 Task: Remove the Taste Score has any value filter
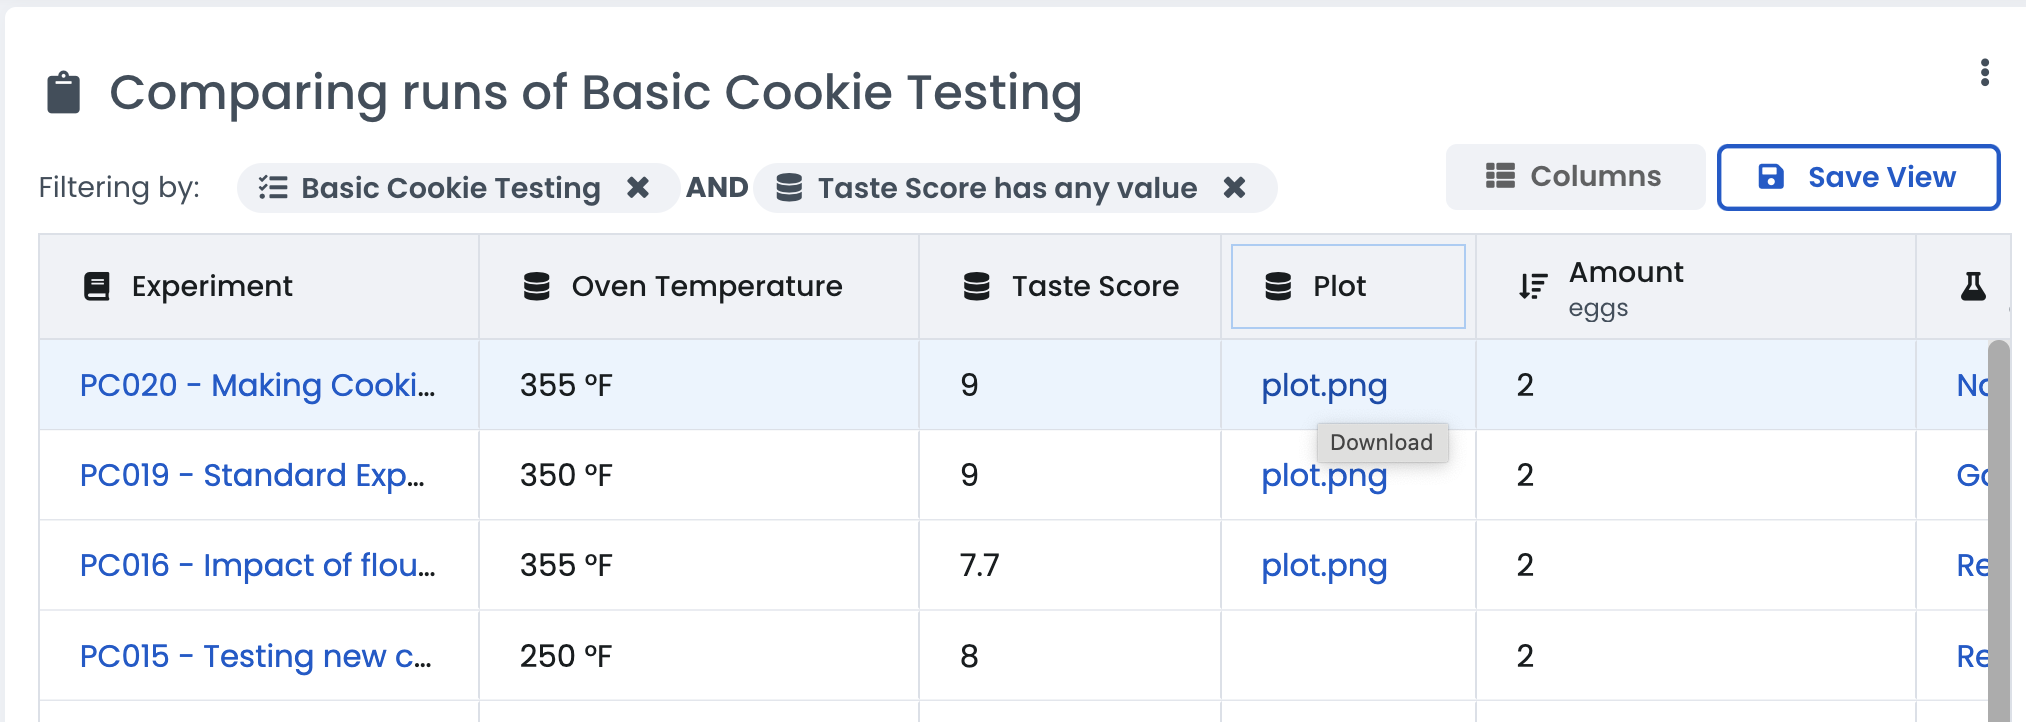pyautogui.click(x=1234, y=187)
